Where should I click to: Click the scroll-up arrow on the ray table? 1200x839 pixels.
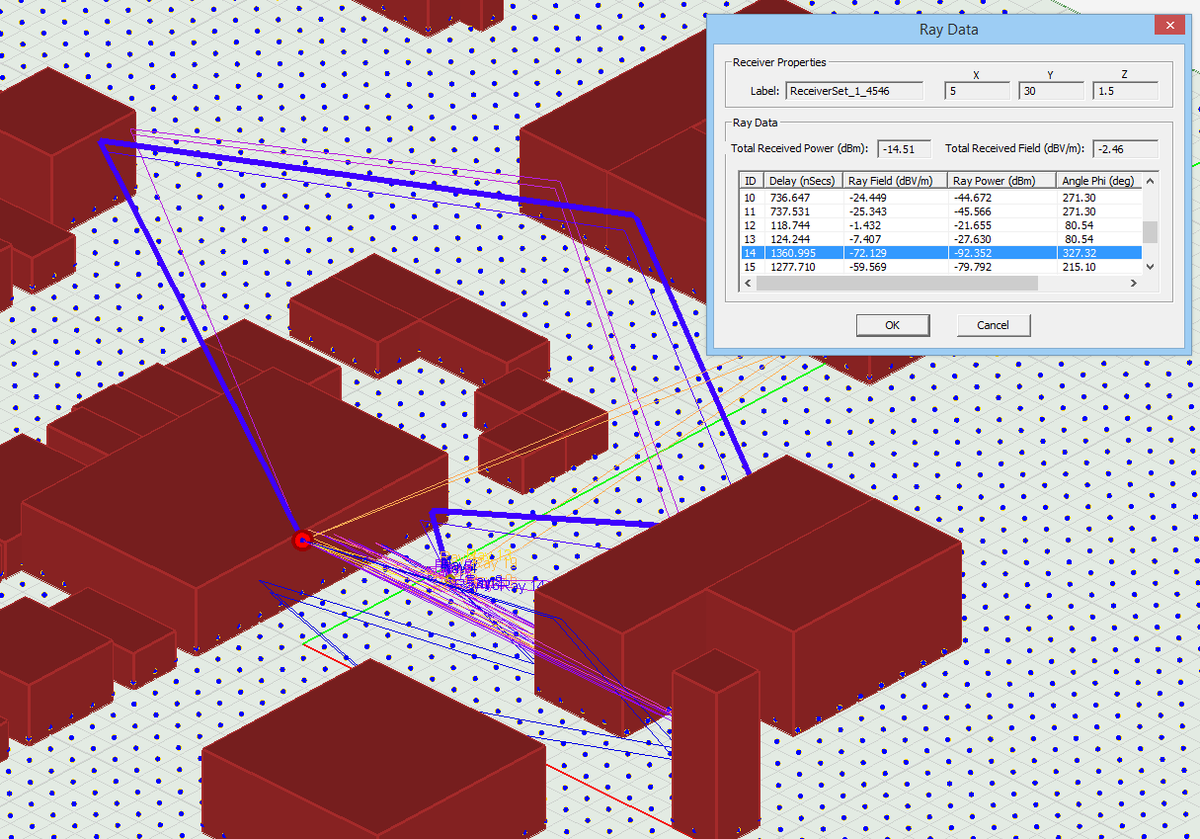click(1148, 180)
